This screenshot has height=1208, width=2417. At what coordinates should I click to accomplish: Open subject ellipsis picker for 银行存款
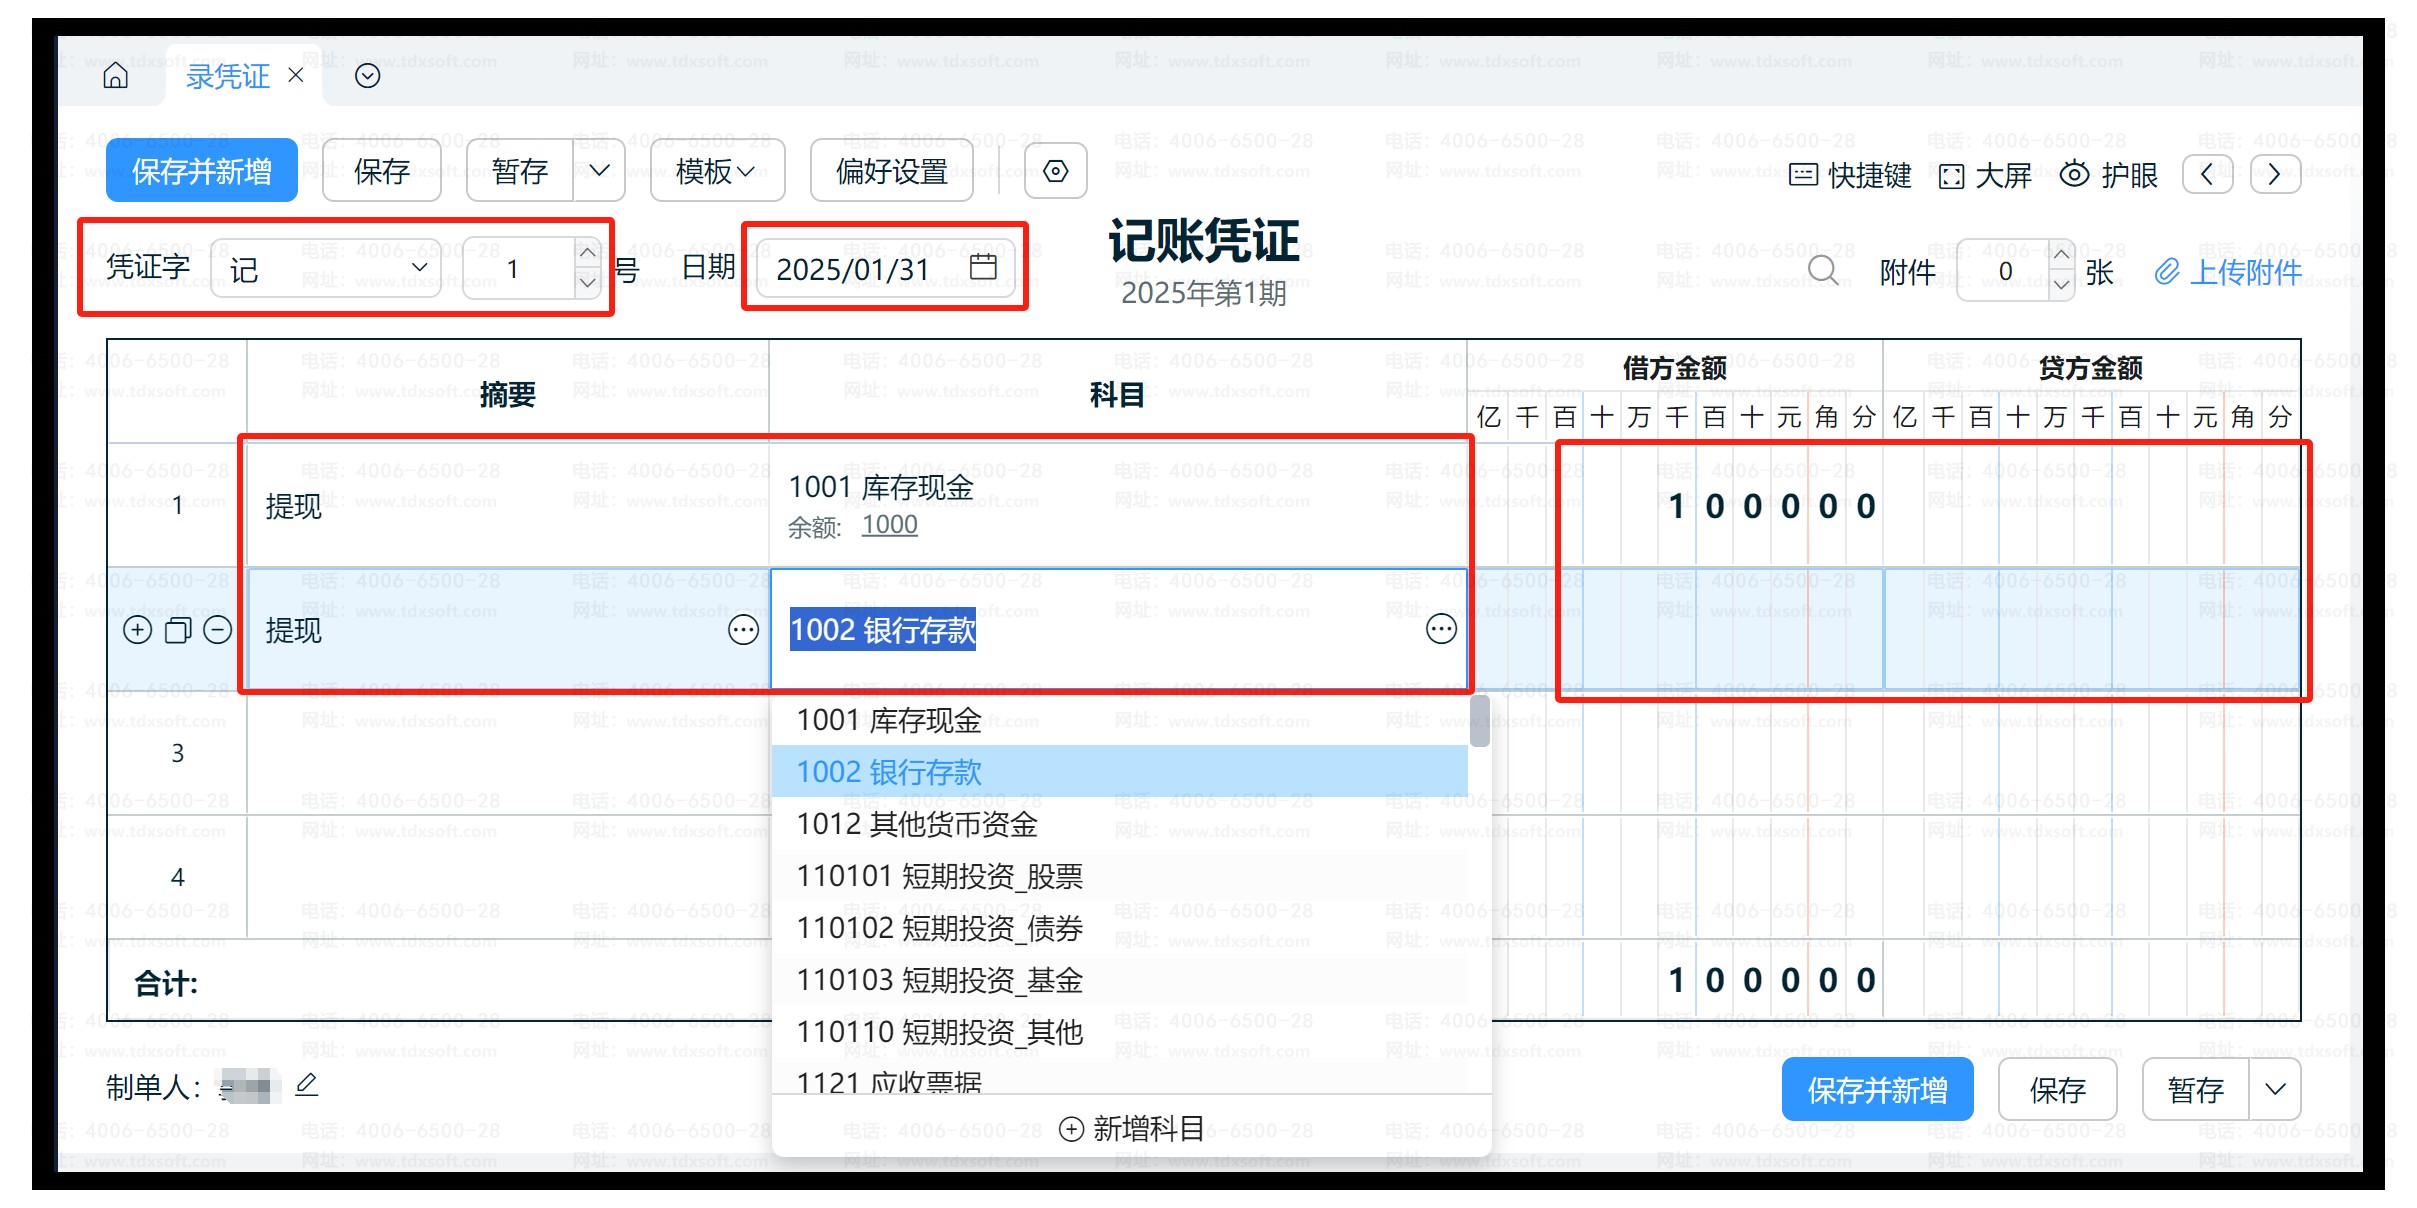1440,629
